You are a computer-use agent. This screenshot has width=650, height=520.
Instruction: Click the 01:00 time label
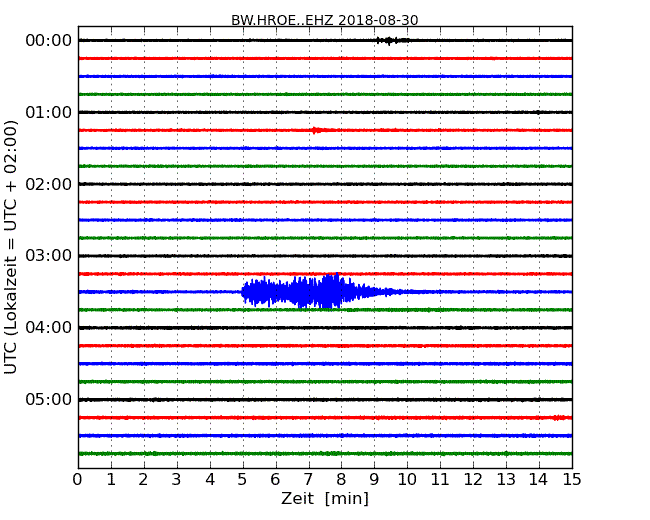click(49, 112)
